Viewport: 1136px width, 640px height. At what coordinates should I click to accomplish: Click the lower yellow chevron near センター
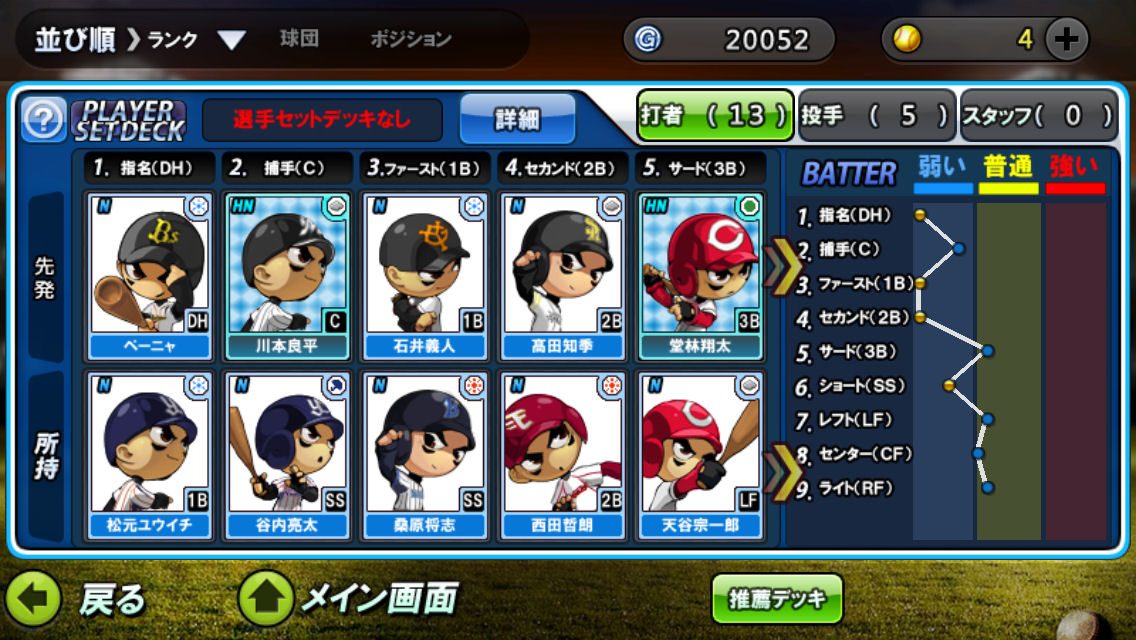782,473
